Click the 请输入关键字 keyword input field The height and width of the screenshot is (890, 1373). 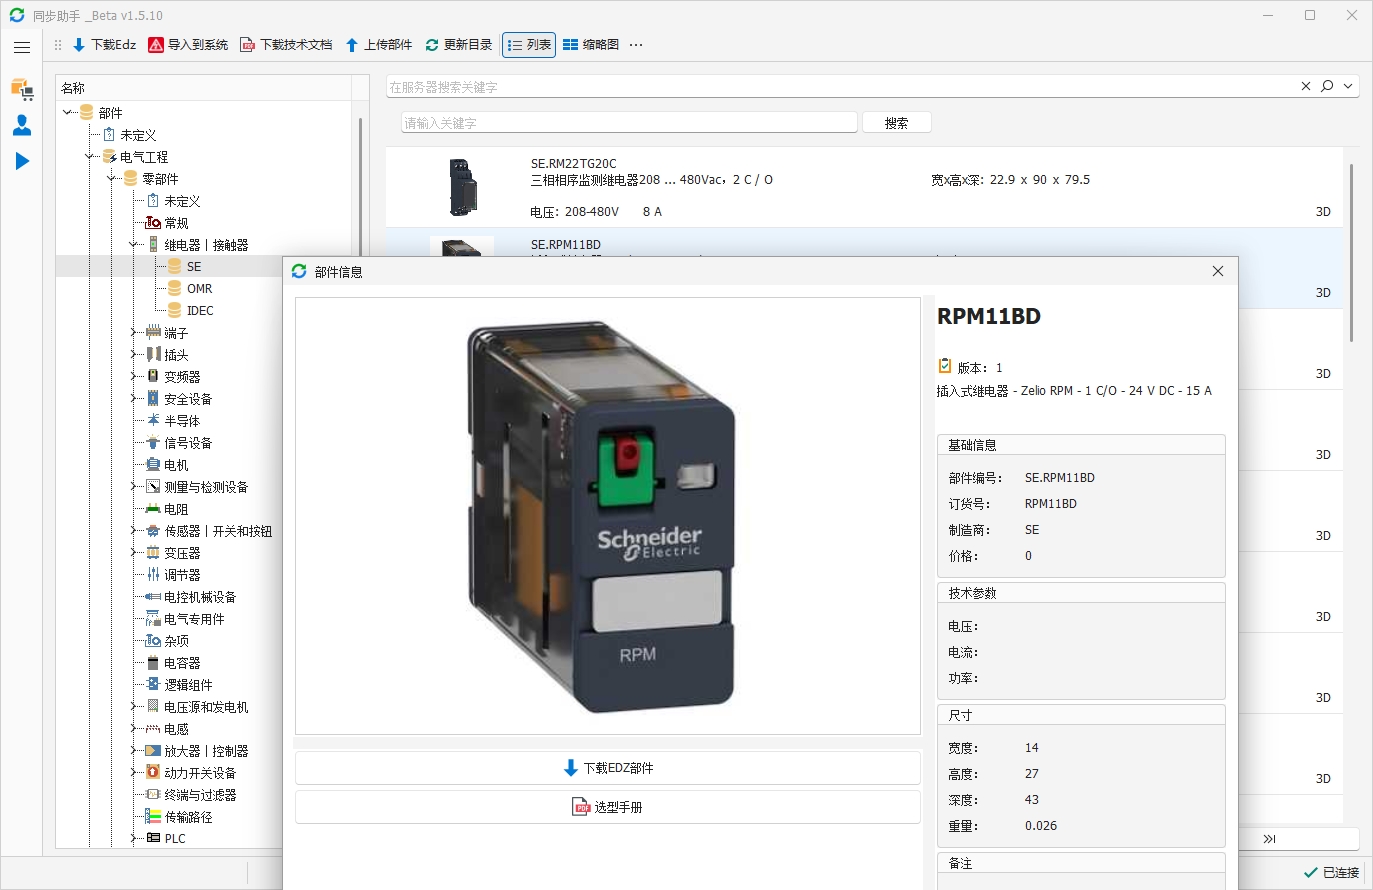click(x=629, y=123)
